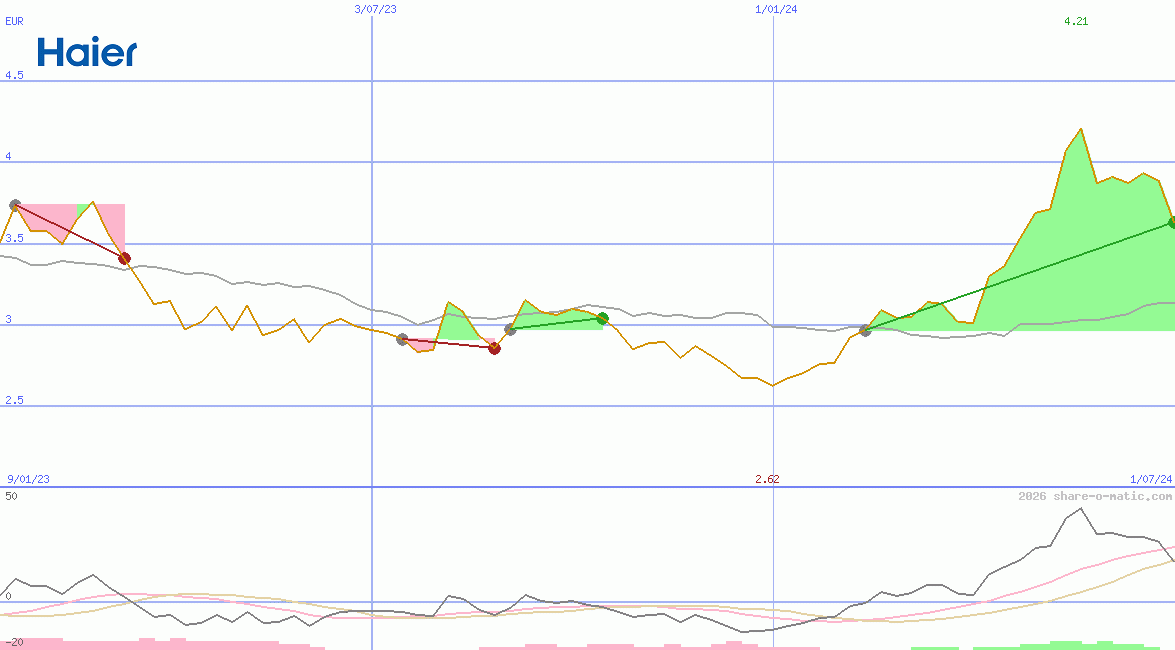Click the 2.5 price axis label
Screen dimensions: 1175x650
[14, 400]
